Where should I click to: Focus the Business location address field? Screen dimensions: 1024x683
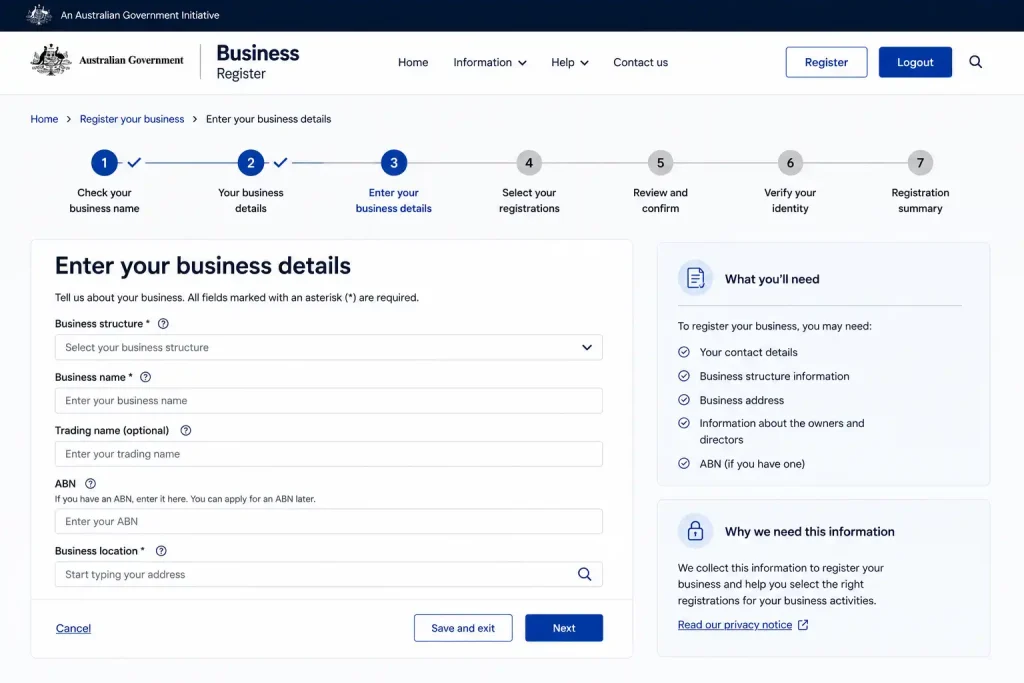point(328,575)
